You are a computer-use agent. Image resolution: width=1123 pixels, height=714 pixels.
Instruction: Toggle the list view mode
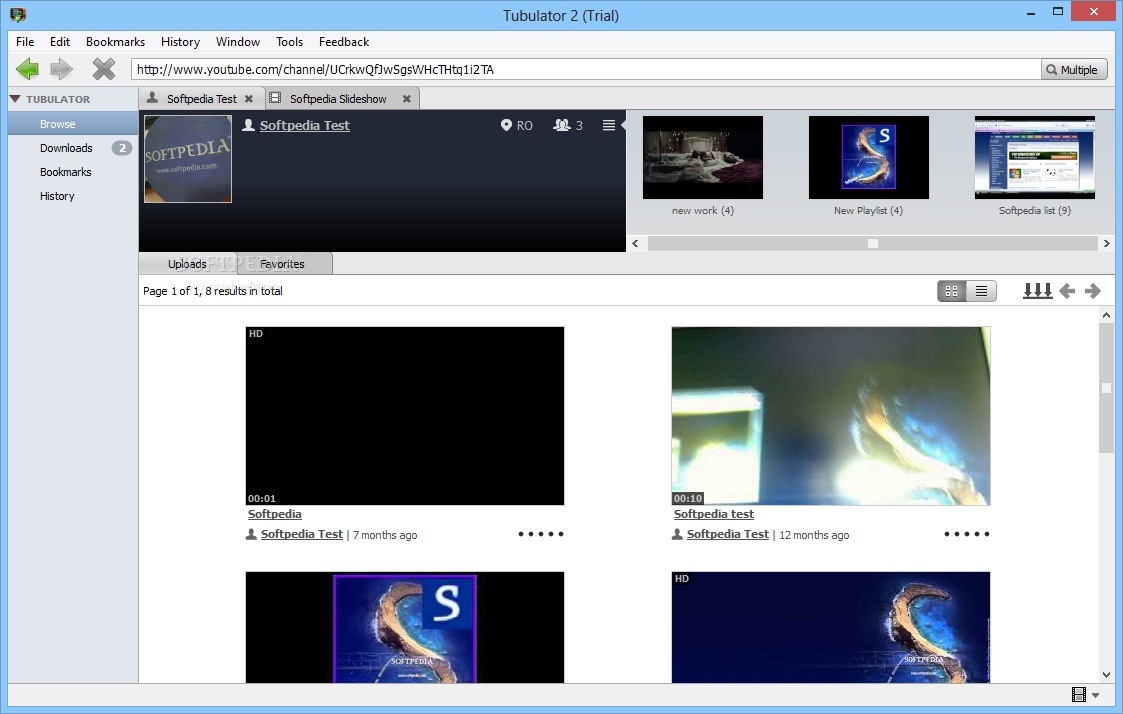pos(981,291)
